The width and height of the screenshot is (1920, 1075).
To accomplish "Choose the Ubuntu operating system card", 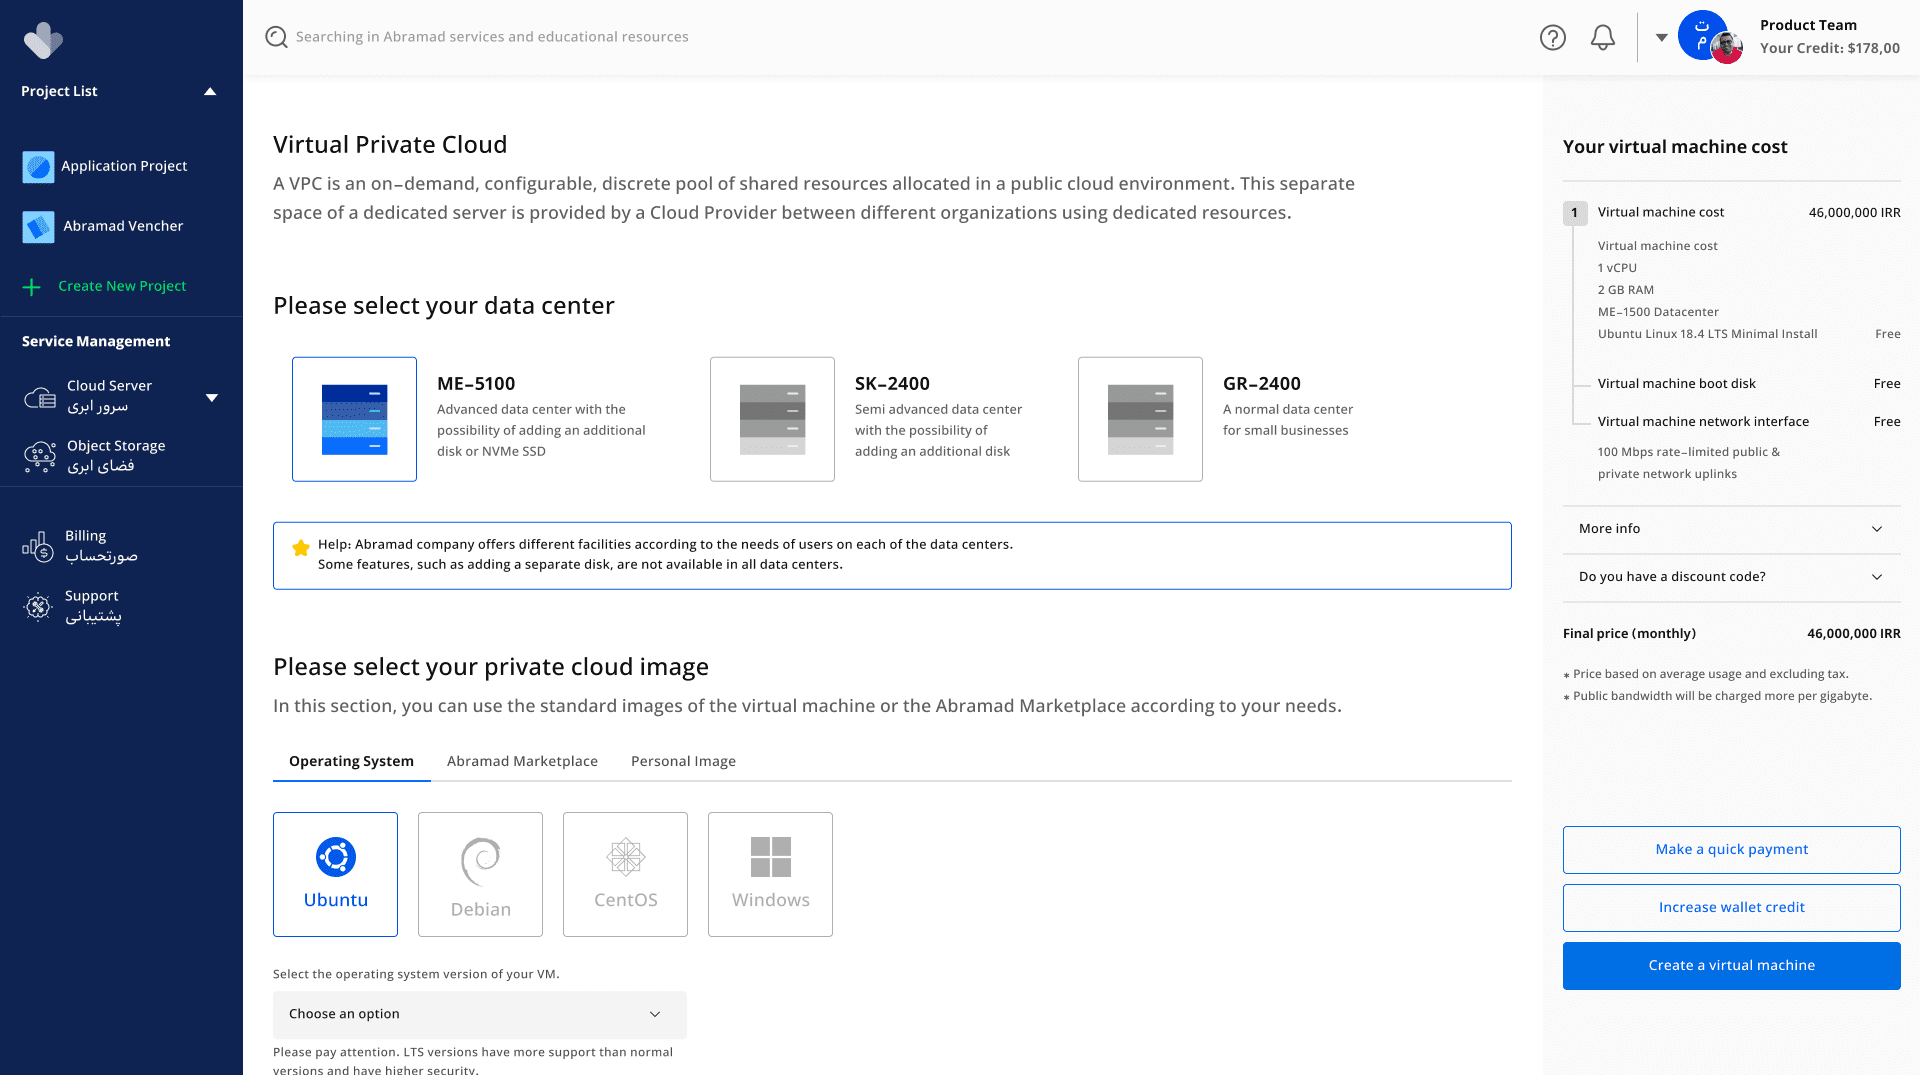I will 335,874.
